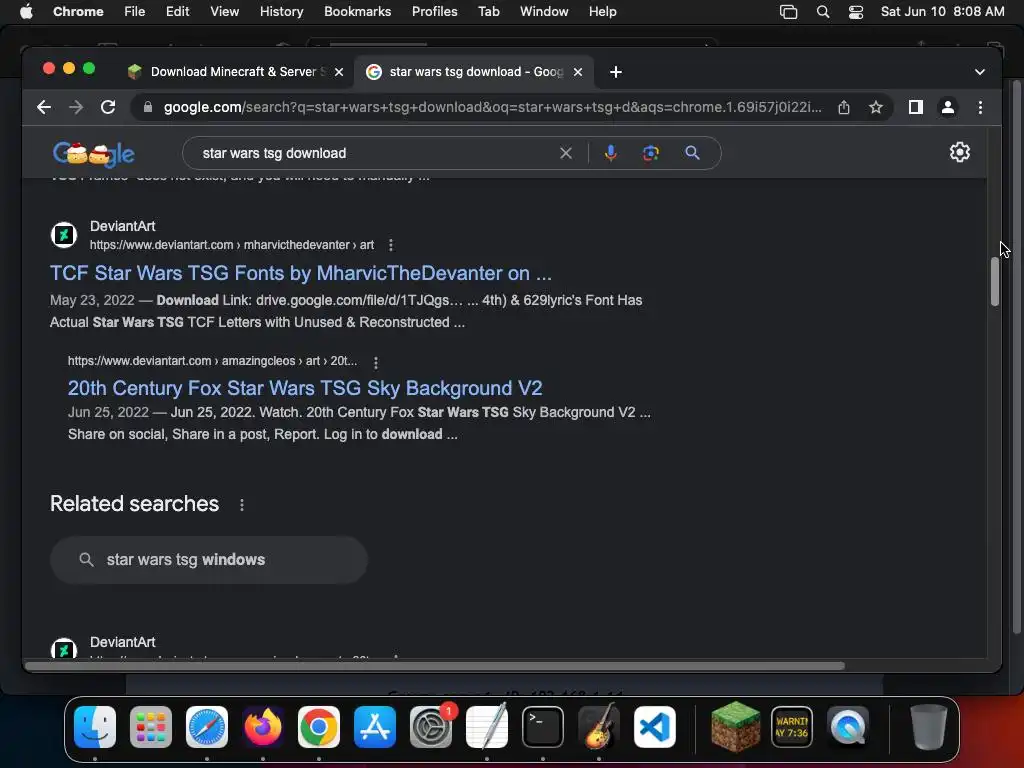This screenshot has height=768, width=1024.
Task: Open System Settings from the Dock
Action: pos(431,727)
